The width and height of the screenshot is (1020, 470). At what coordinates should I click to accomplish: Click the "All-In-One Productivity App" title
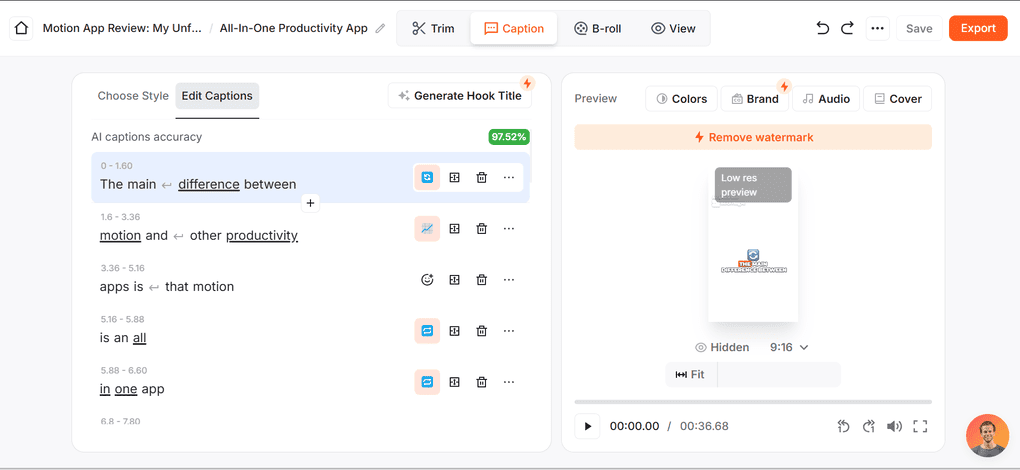click(293, 29)
